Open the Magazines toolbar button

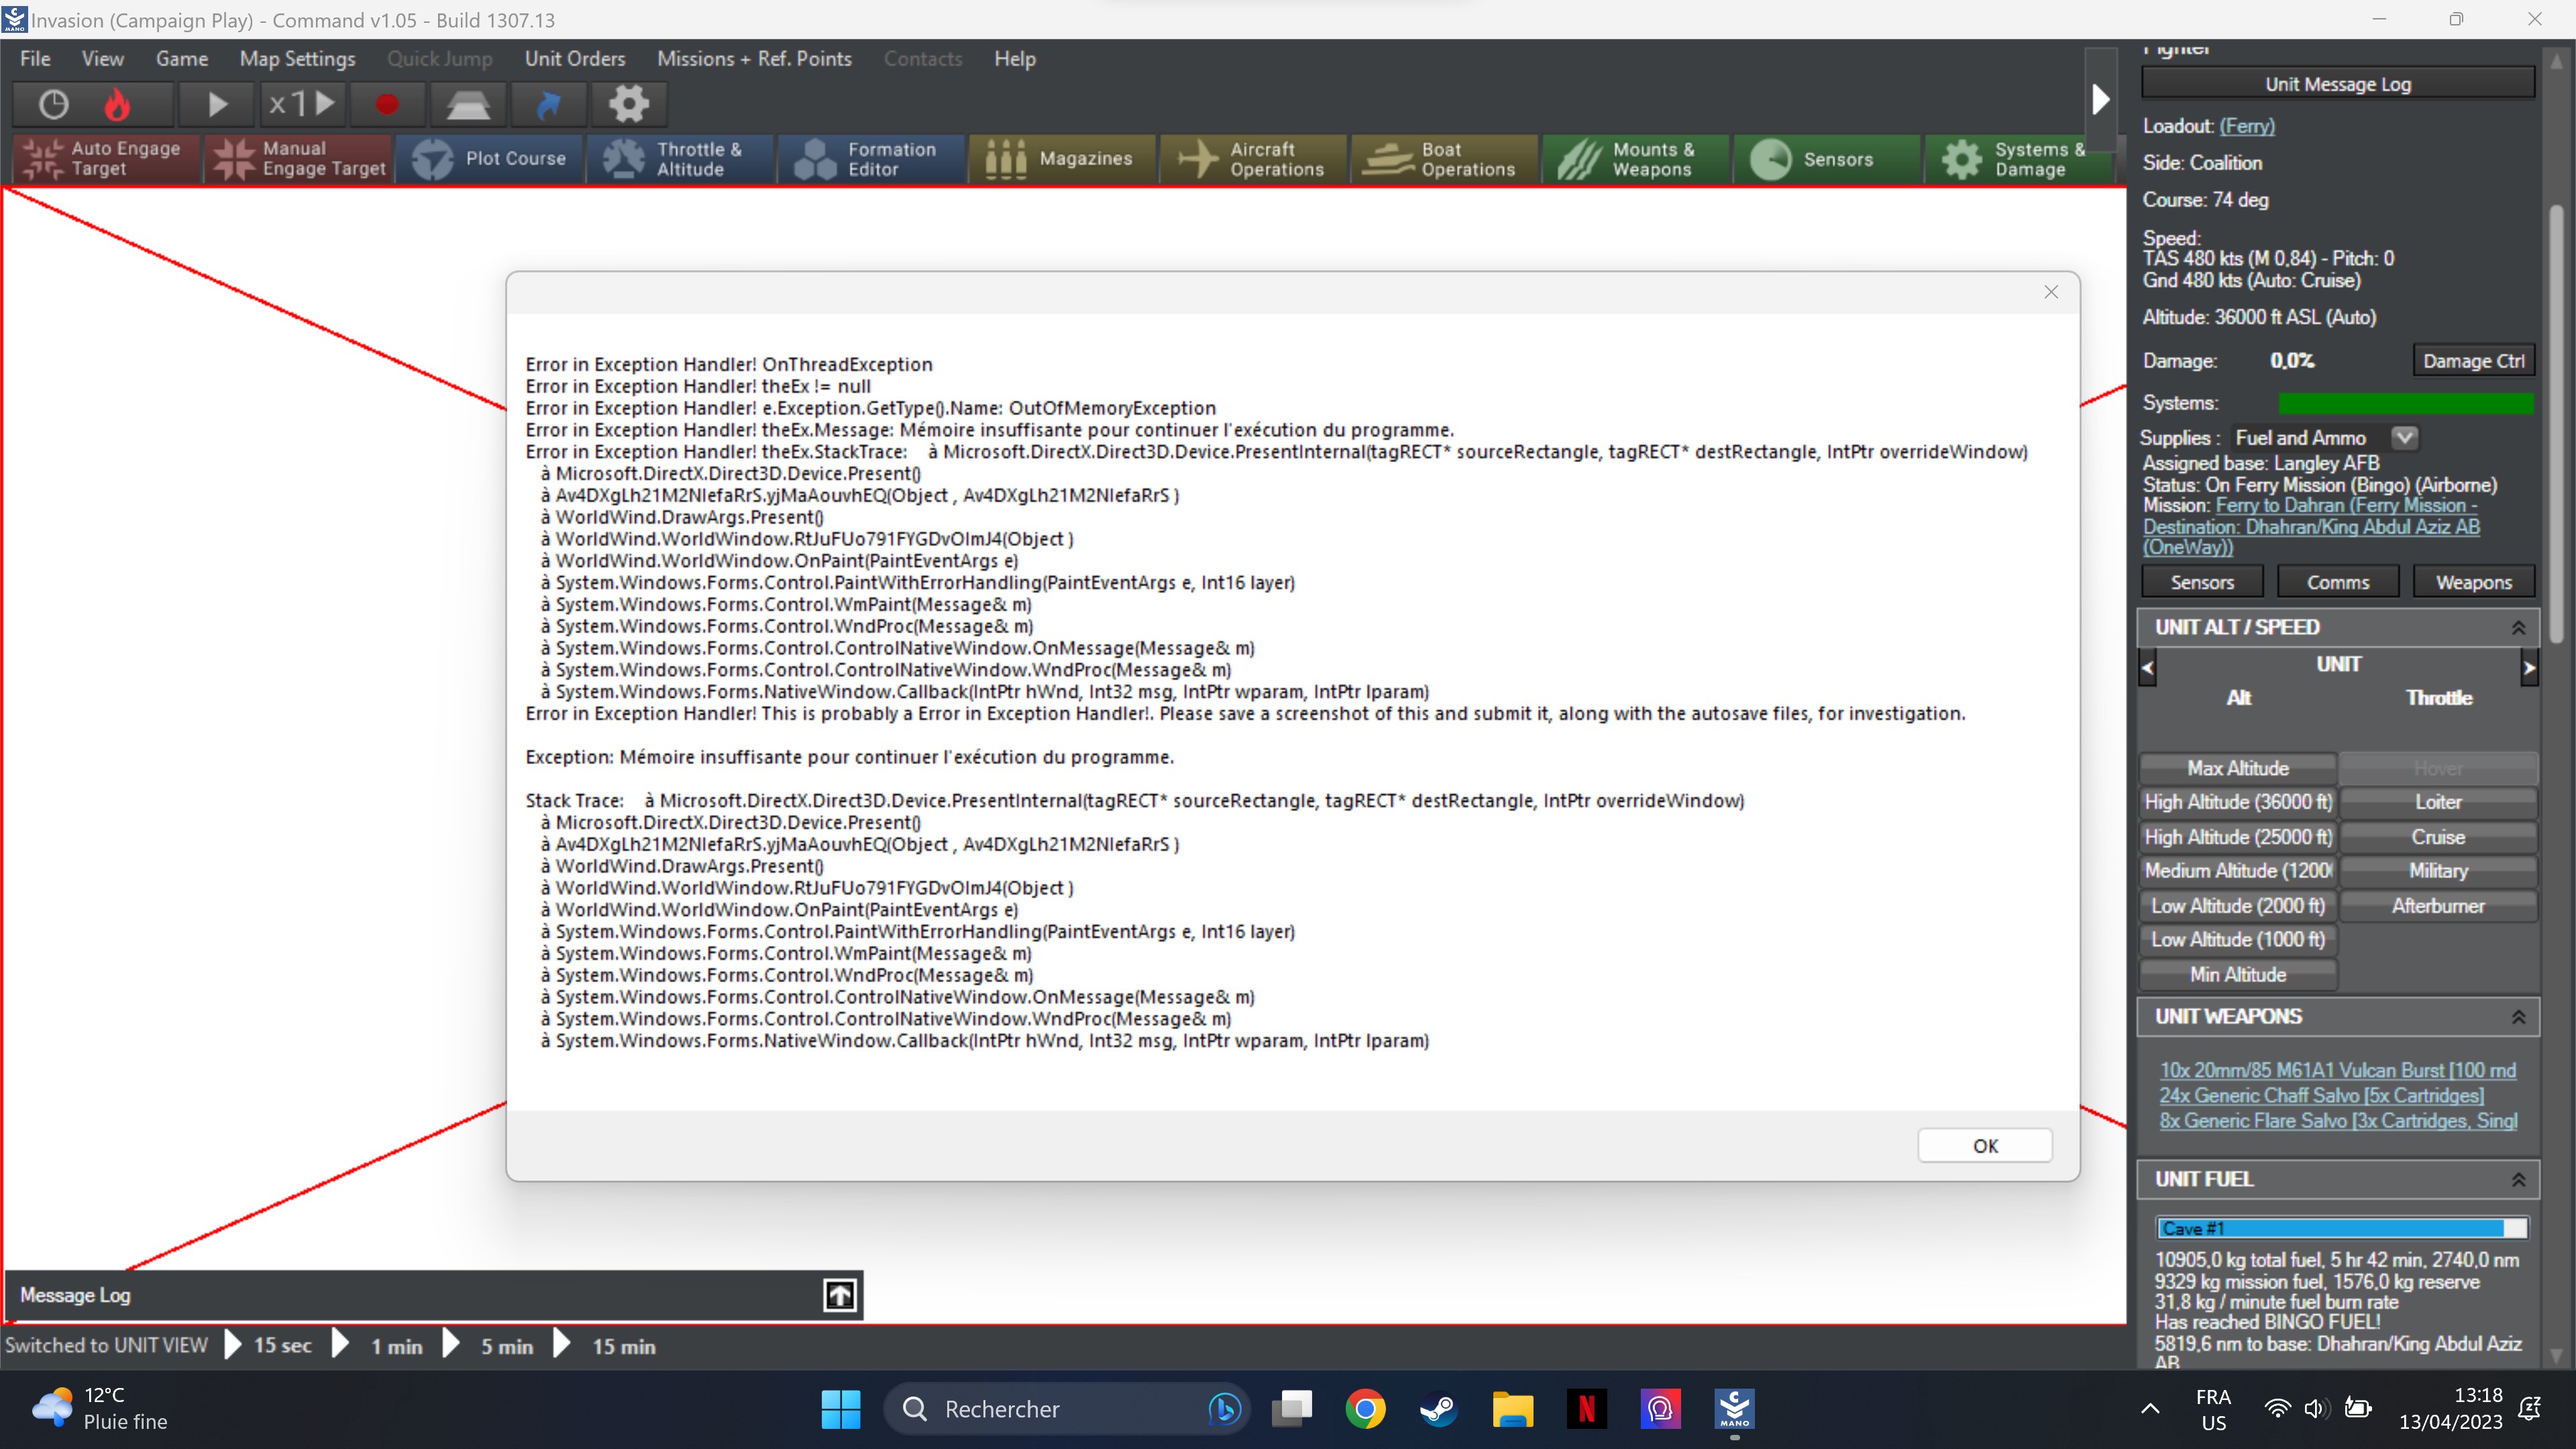(1062, 159)
